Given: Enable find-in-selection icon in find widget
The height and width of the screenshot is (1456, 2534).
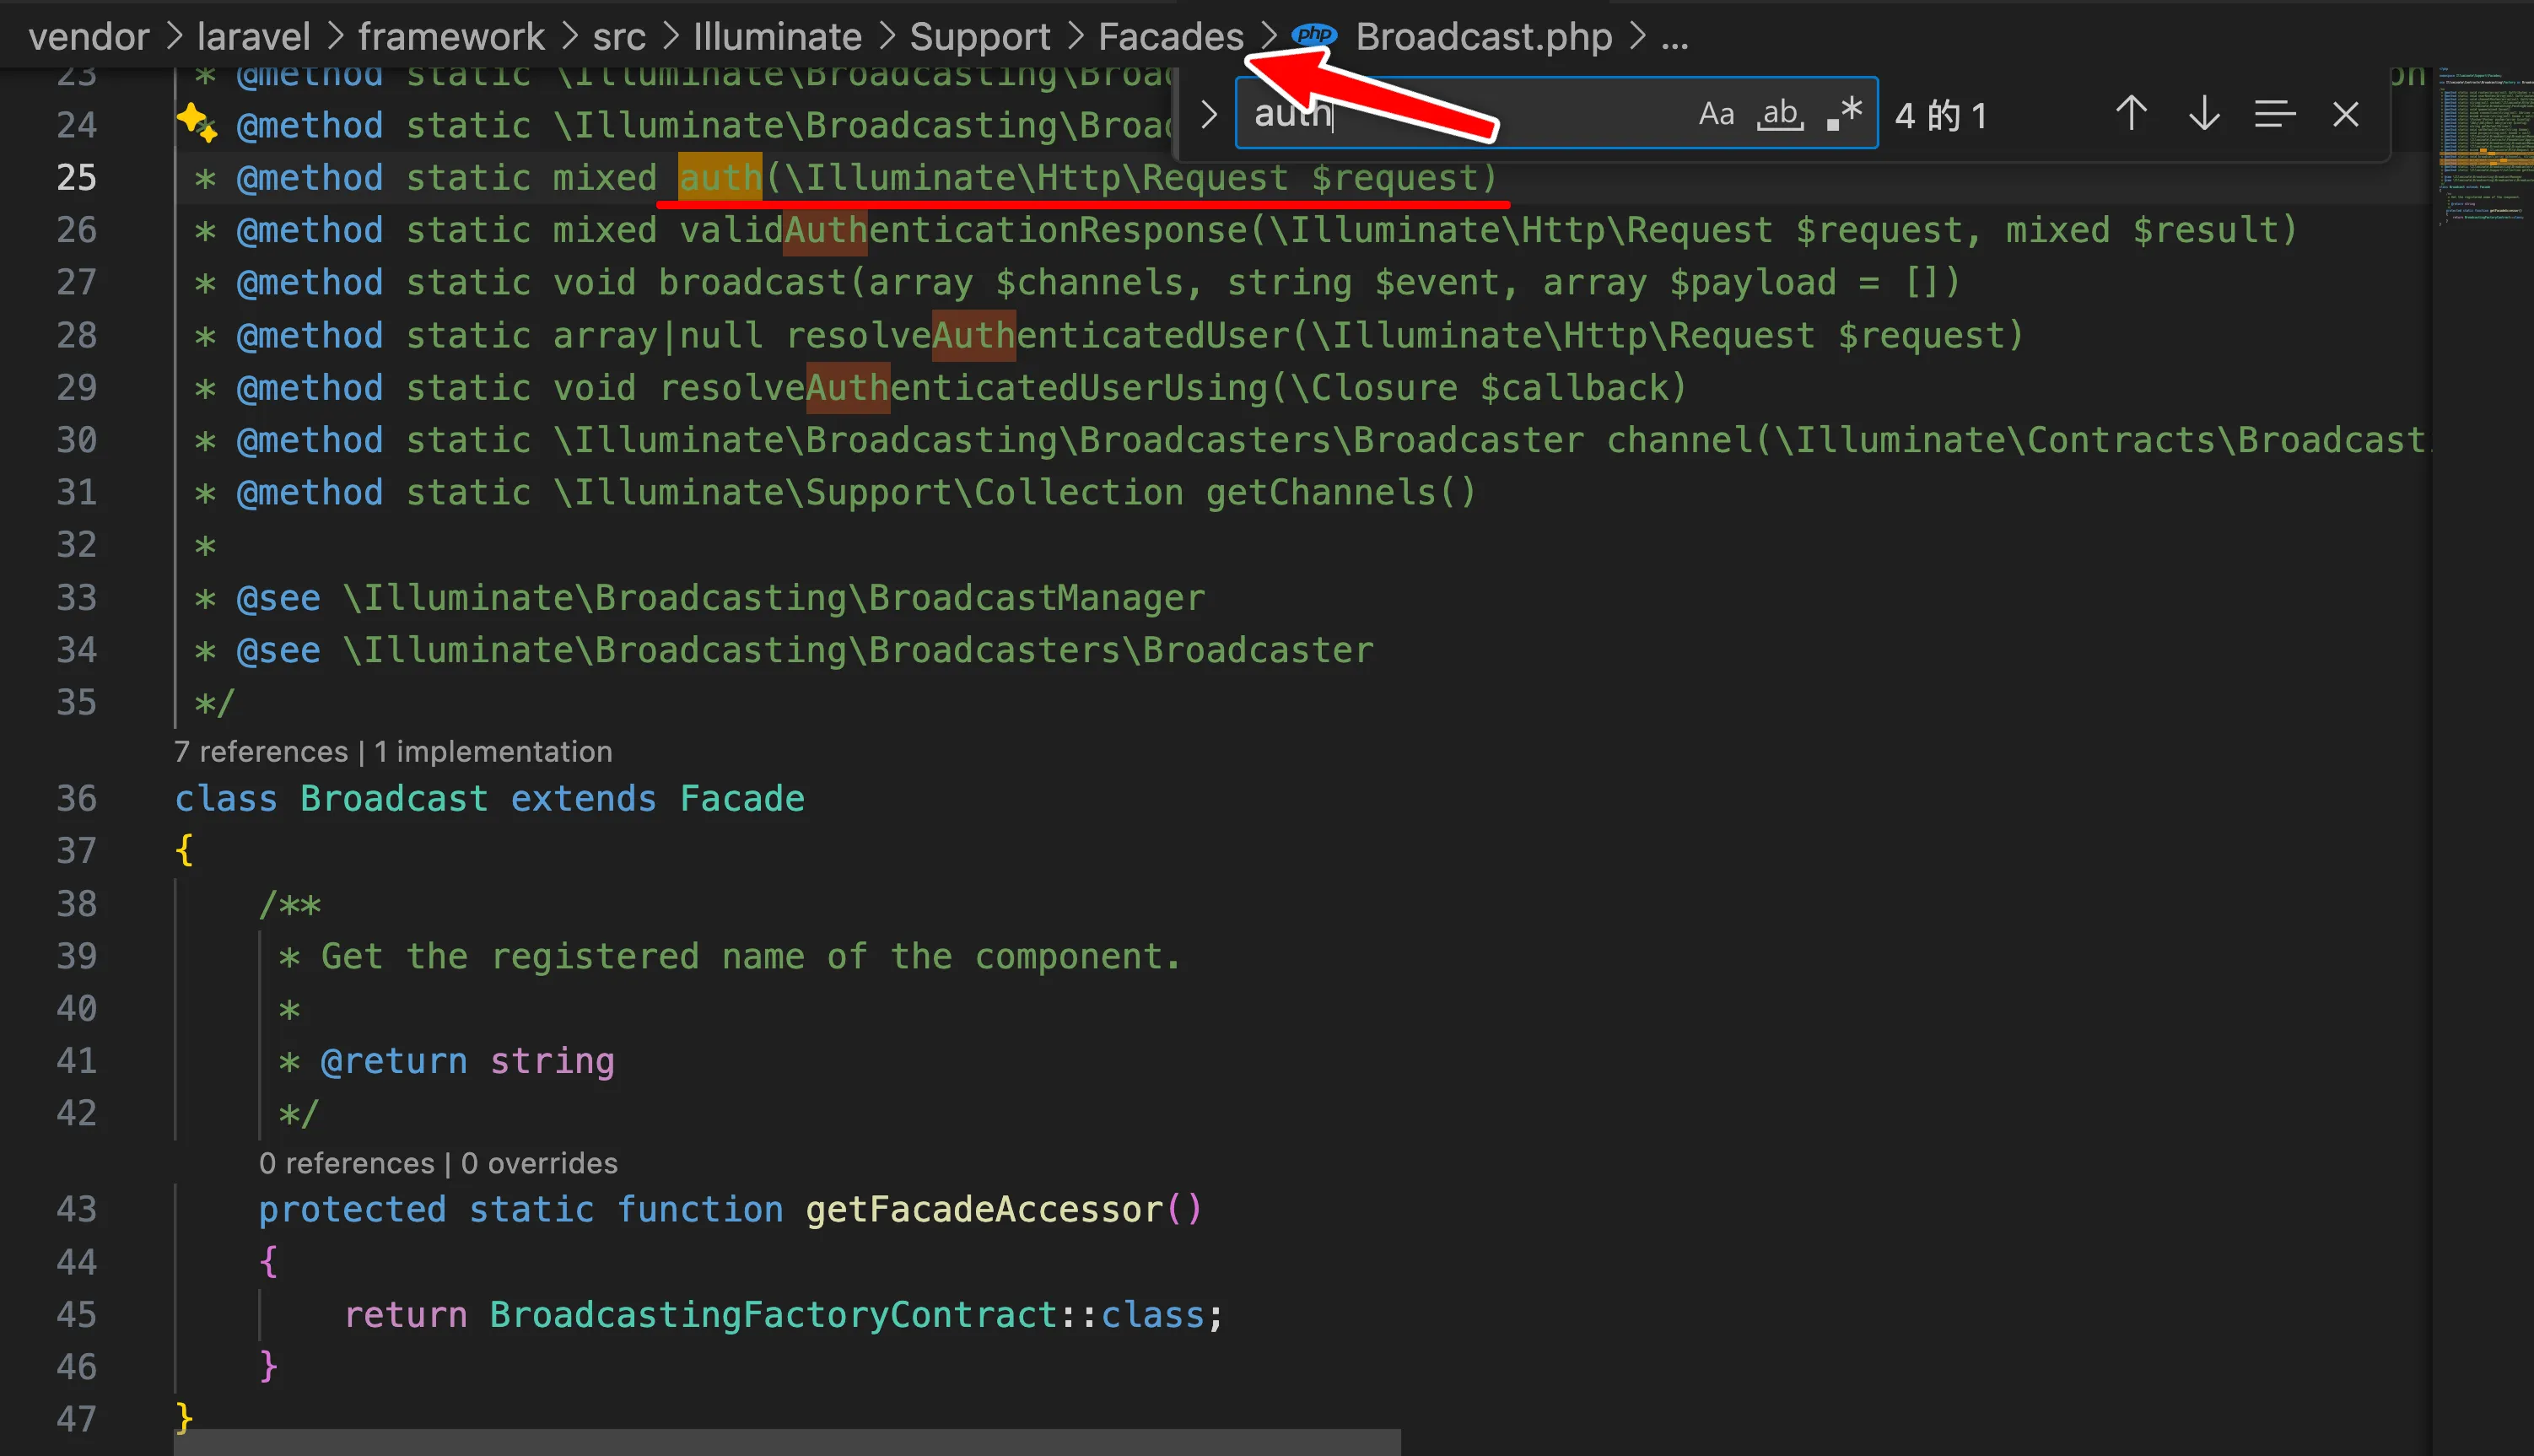Looking at the screenshot, I should point(2274,114).
